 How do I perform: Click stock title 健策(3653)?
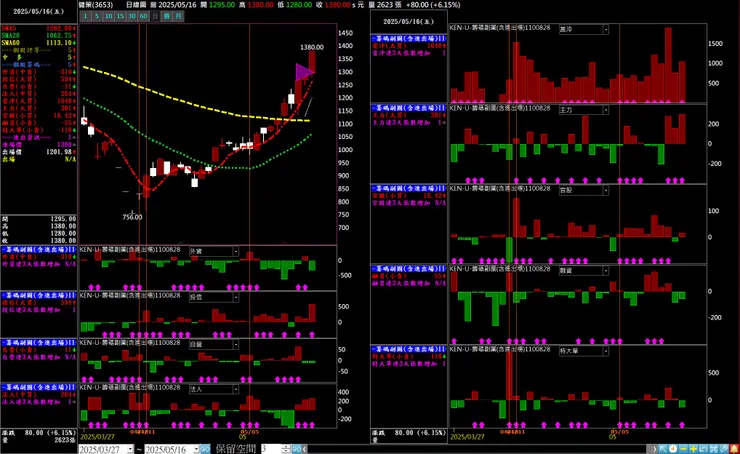(96, 5)
